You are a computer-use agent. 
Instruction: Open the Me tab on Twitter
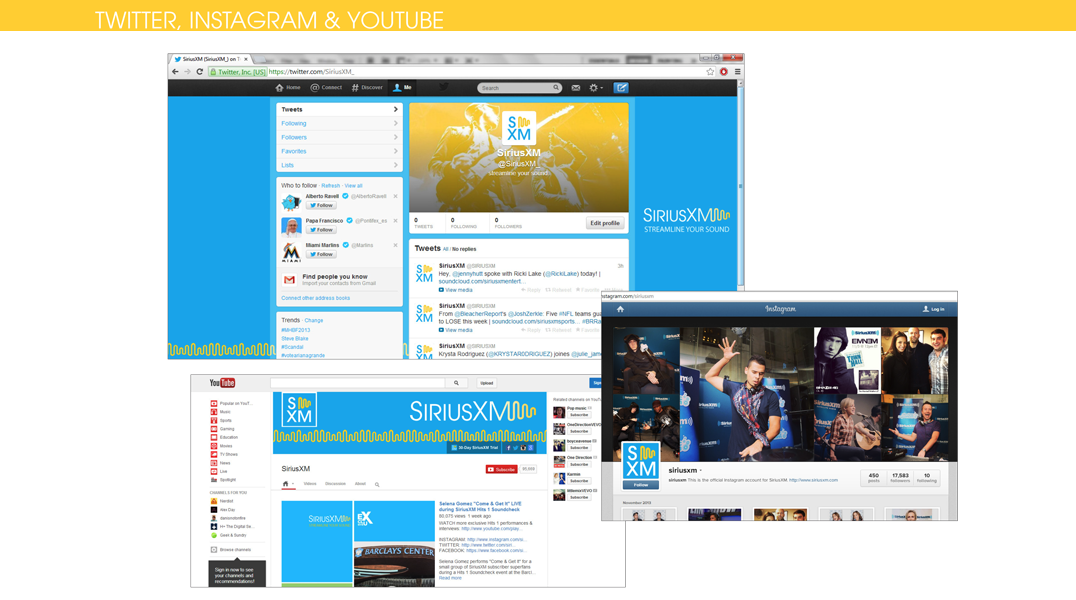pyautogui.click(x=402, y=88)
